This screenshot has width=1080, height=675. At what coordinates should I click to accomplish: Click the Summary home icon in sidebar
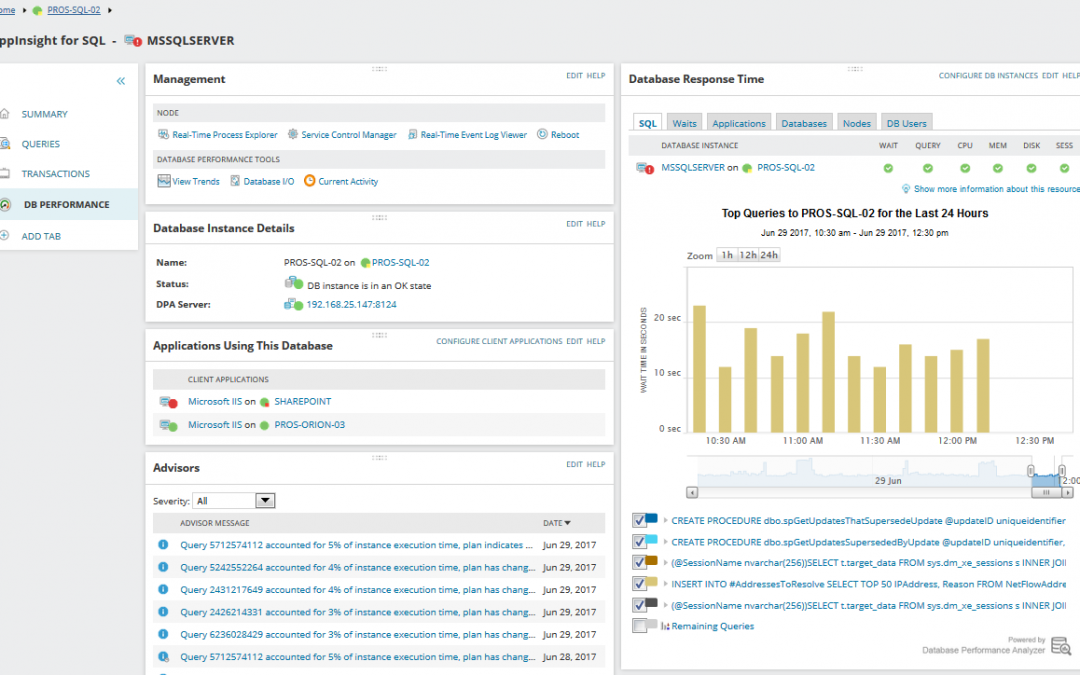coord(5,114)
